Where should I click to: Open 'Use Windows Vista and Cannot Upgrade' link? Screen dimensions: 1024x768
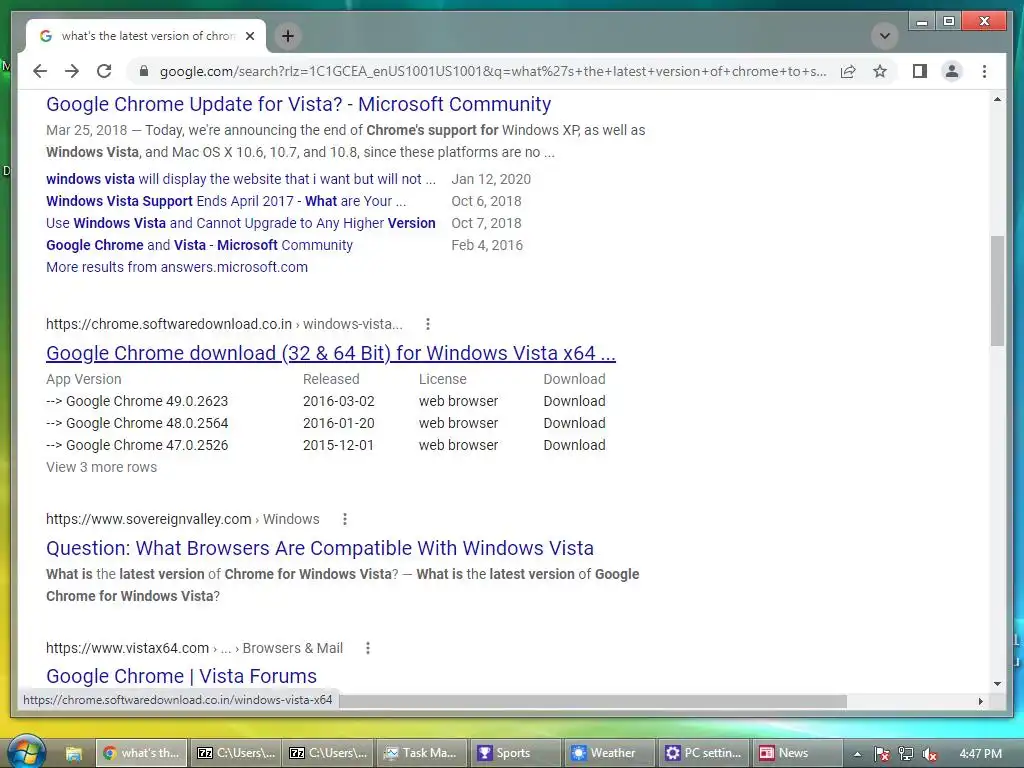240,223
